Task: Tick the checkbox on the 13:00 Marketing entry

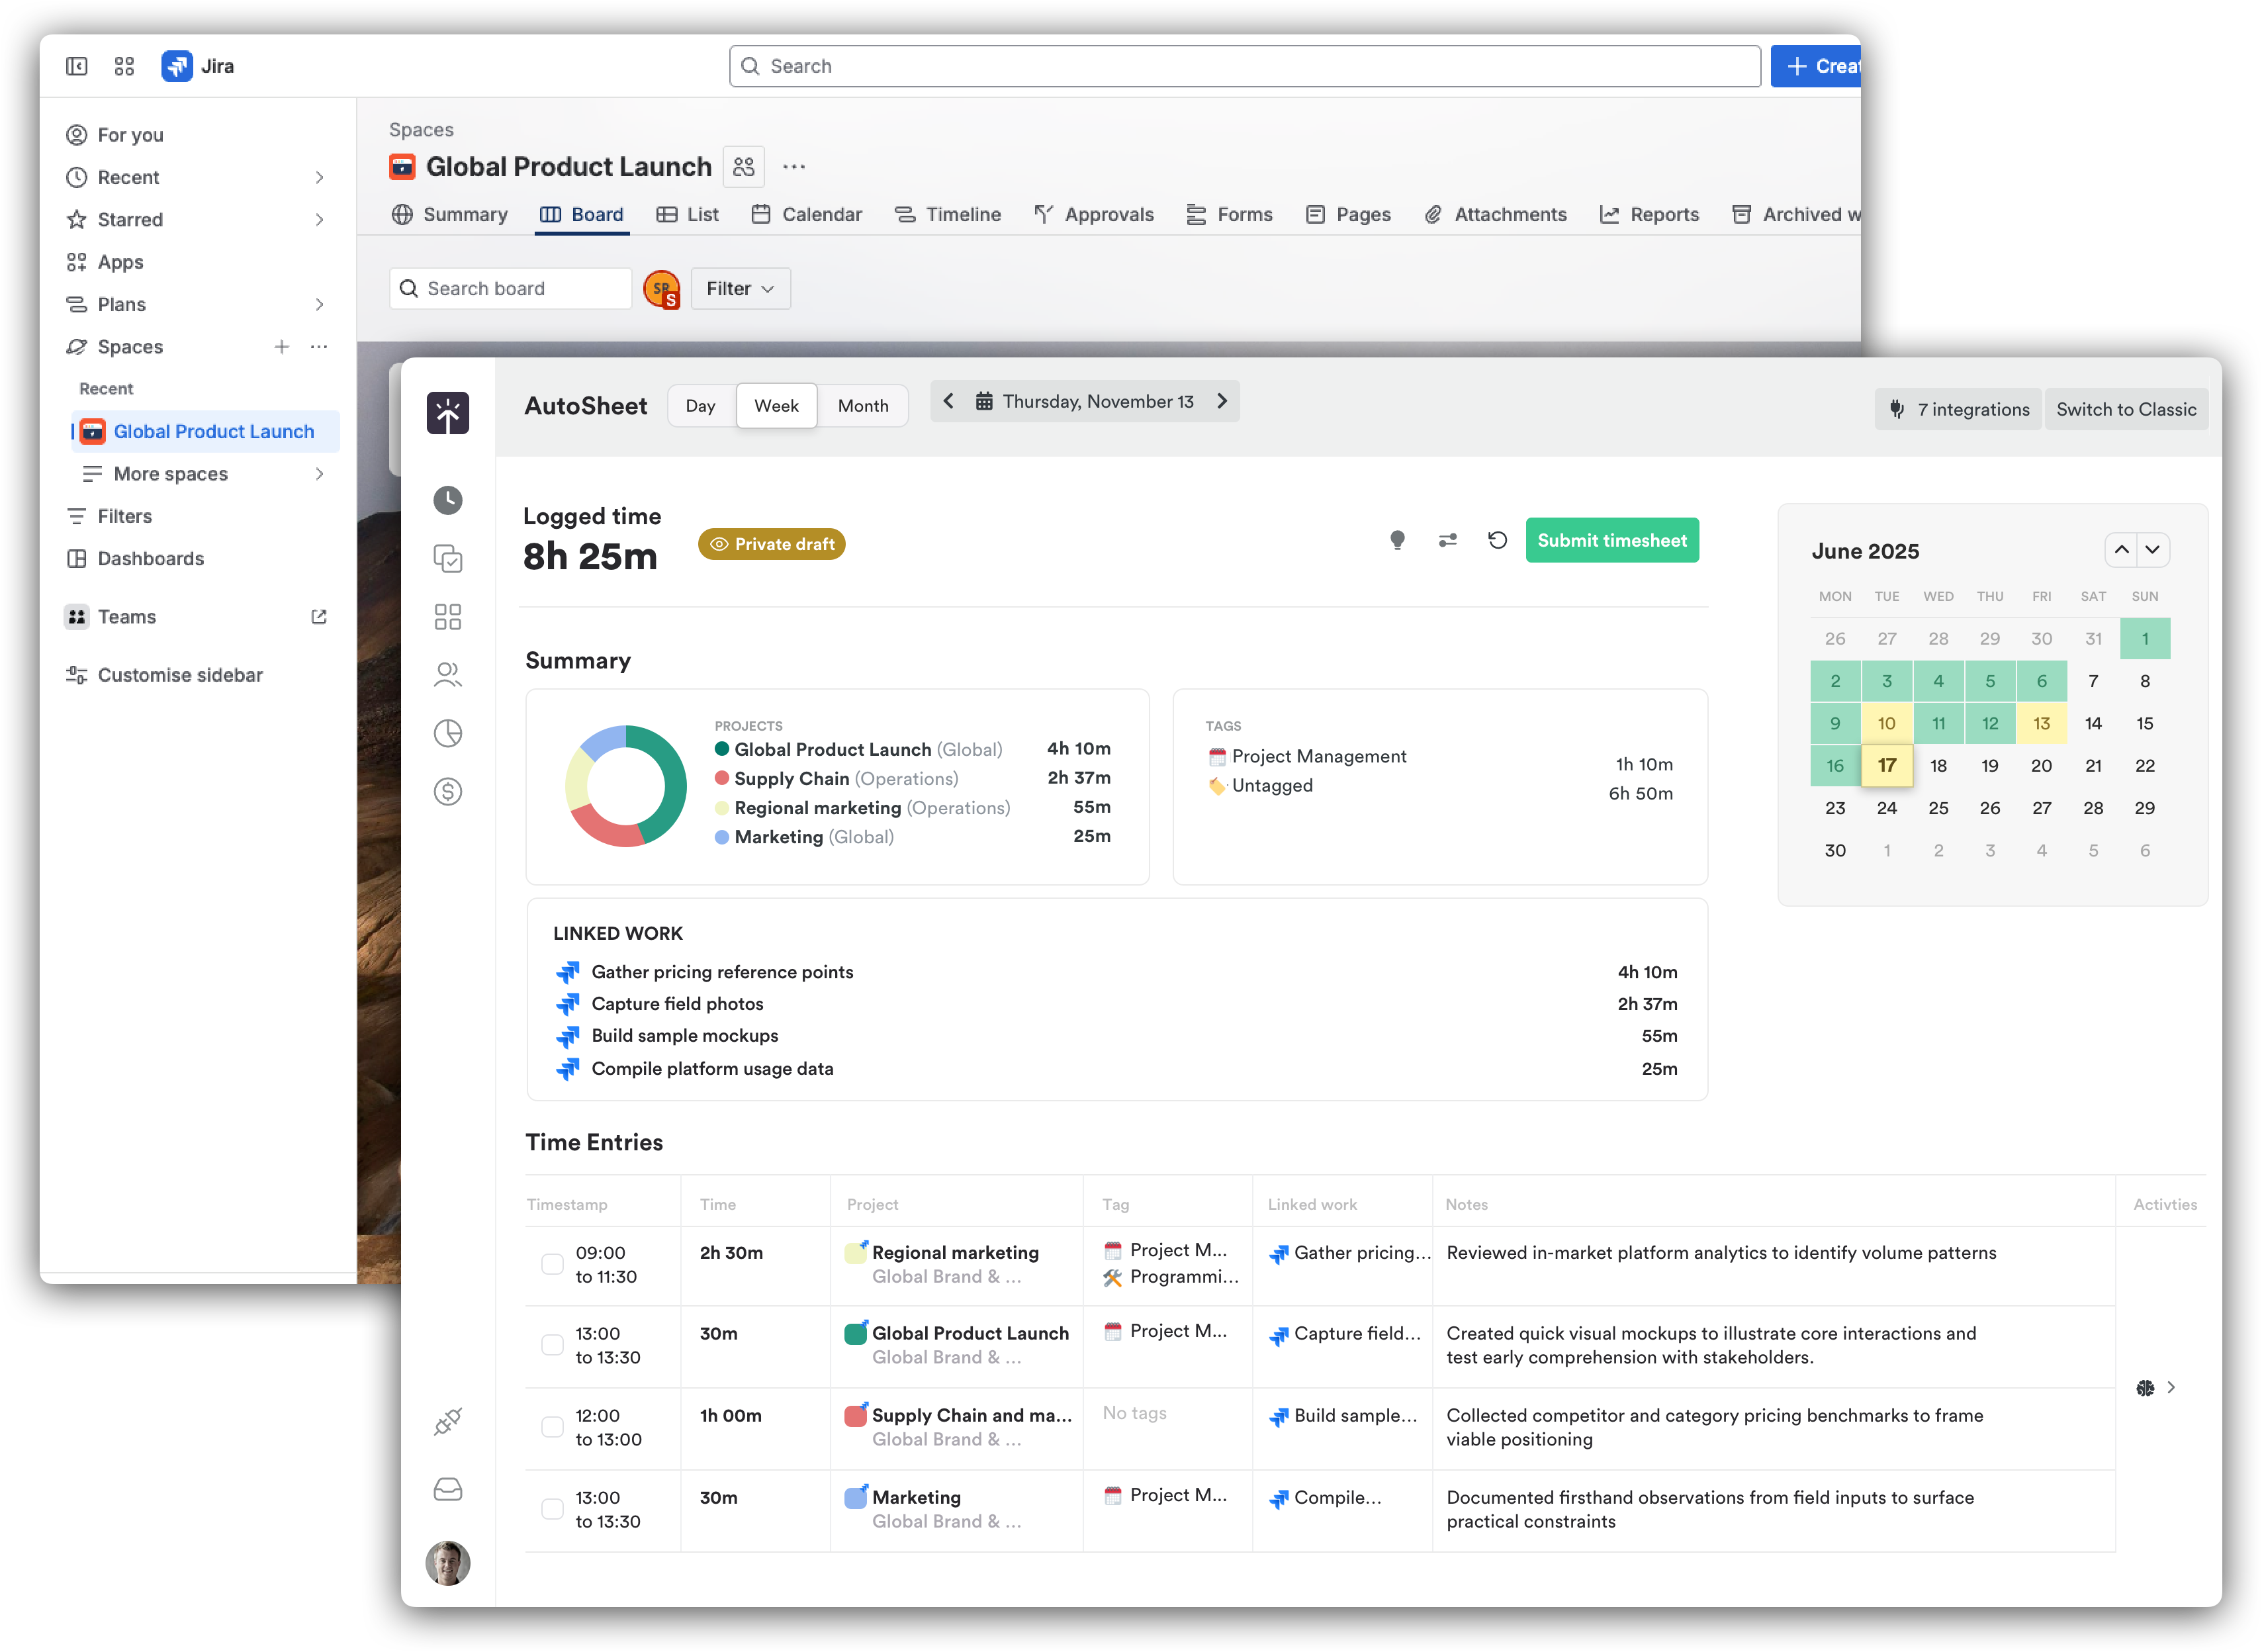Action: tap(552, 1510)
